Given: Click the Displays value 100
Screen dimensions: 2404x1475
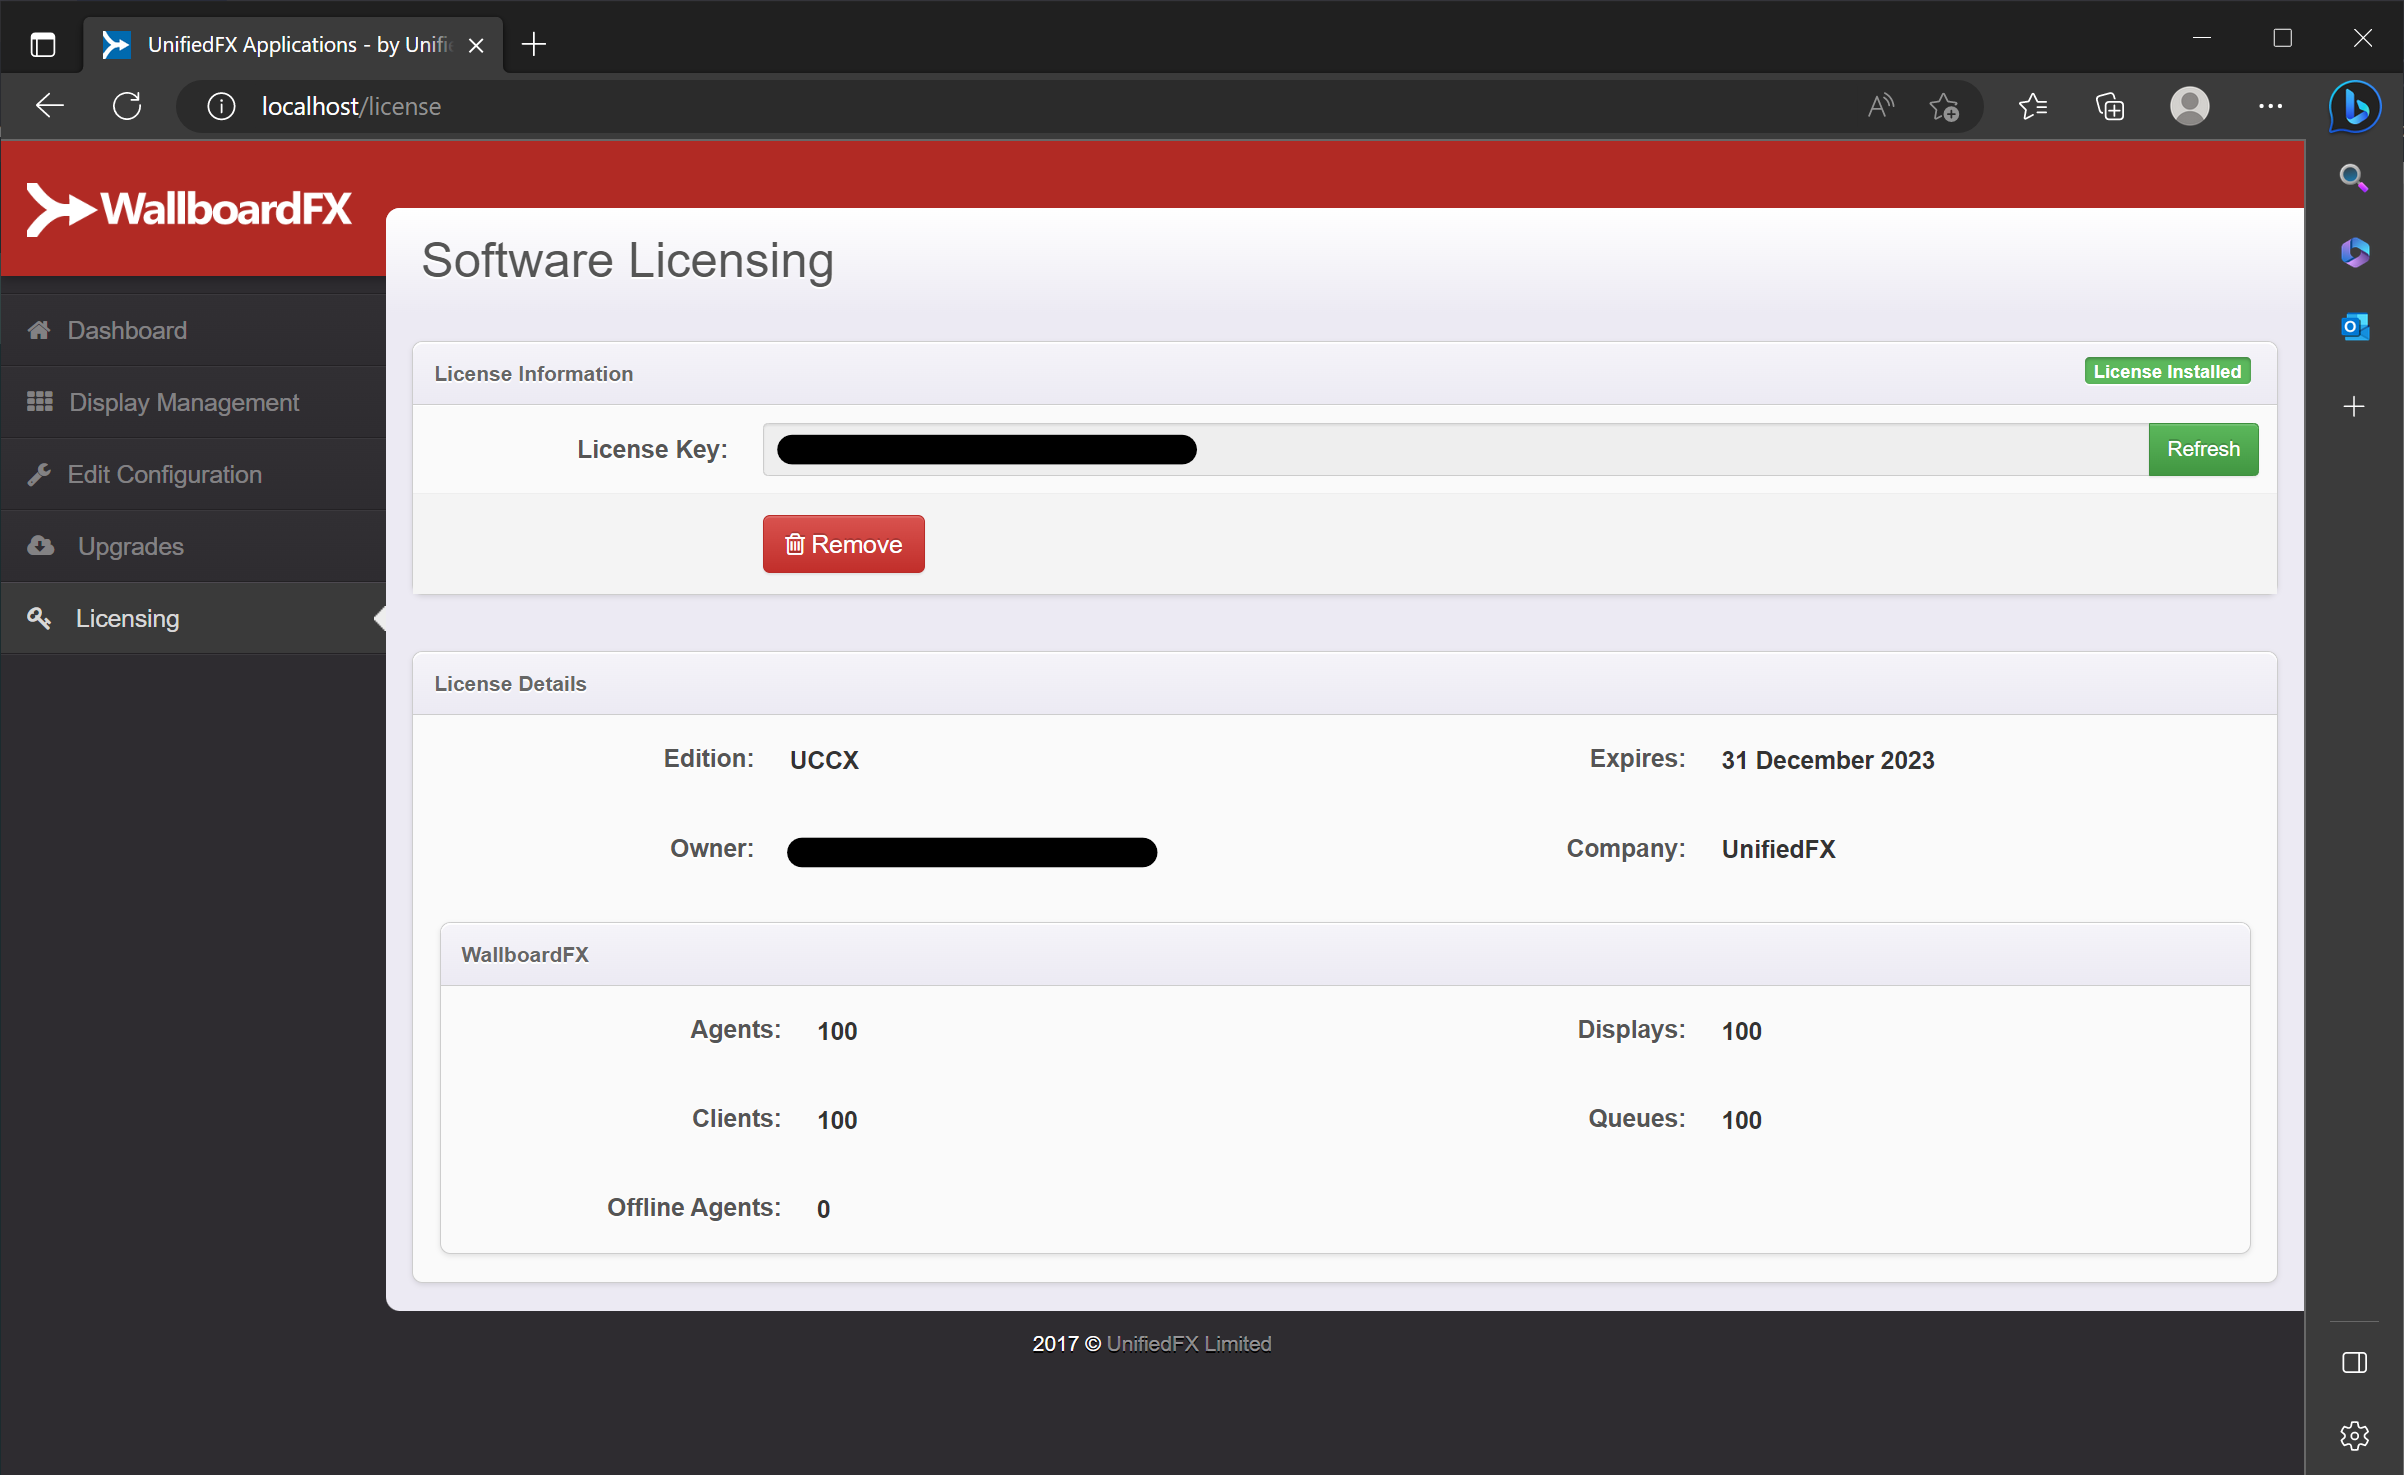Looking at the screenshot, I should [1741, 1031].
